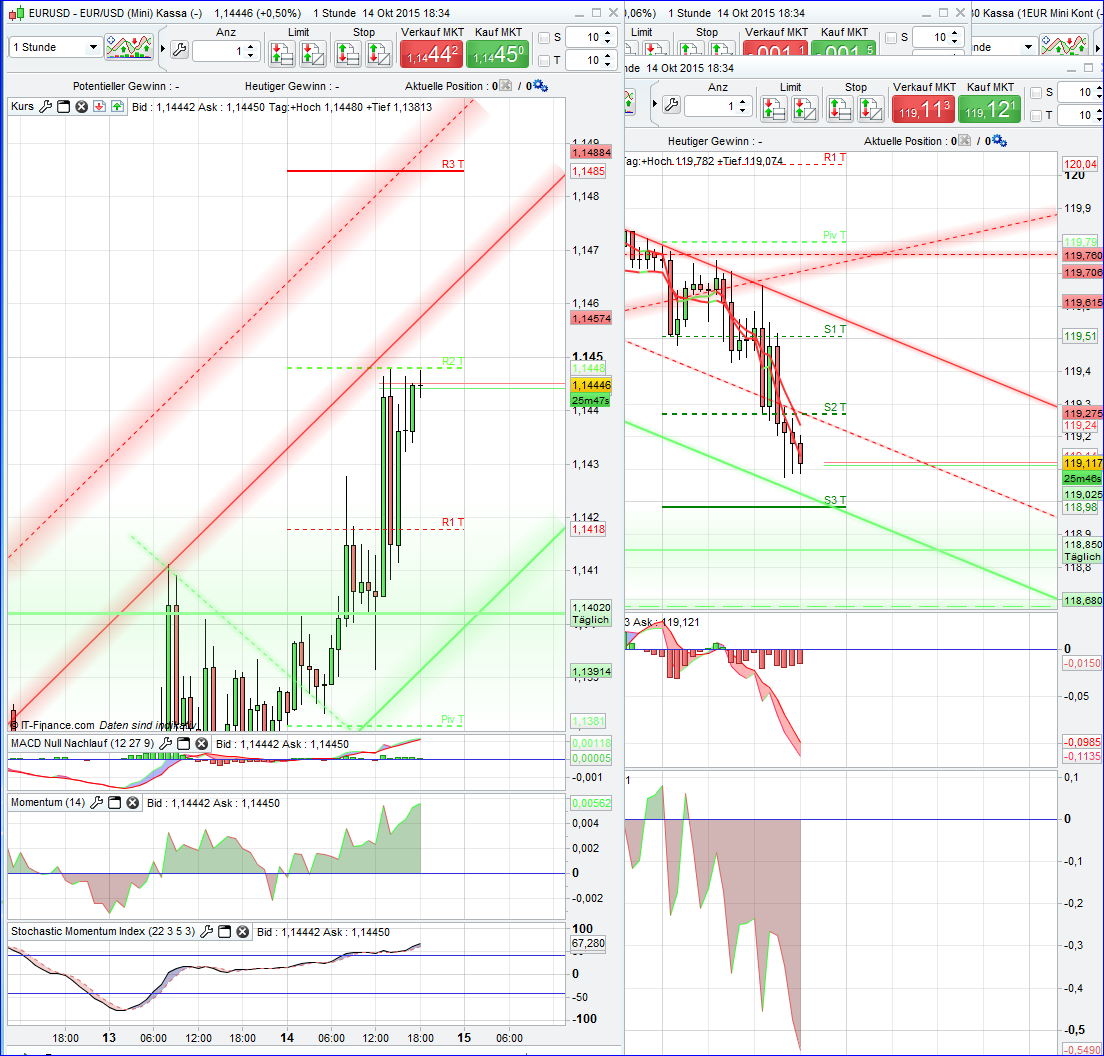The height and width of the screenshot is (1056, 1104).
Task: Close the Stochastic Momentum Index panel
Action: click(x=241, y=932)
